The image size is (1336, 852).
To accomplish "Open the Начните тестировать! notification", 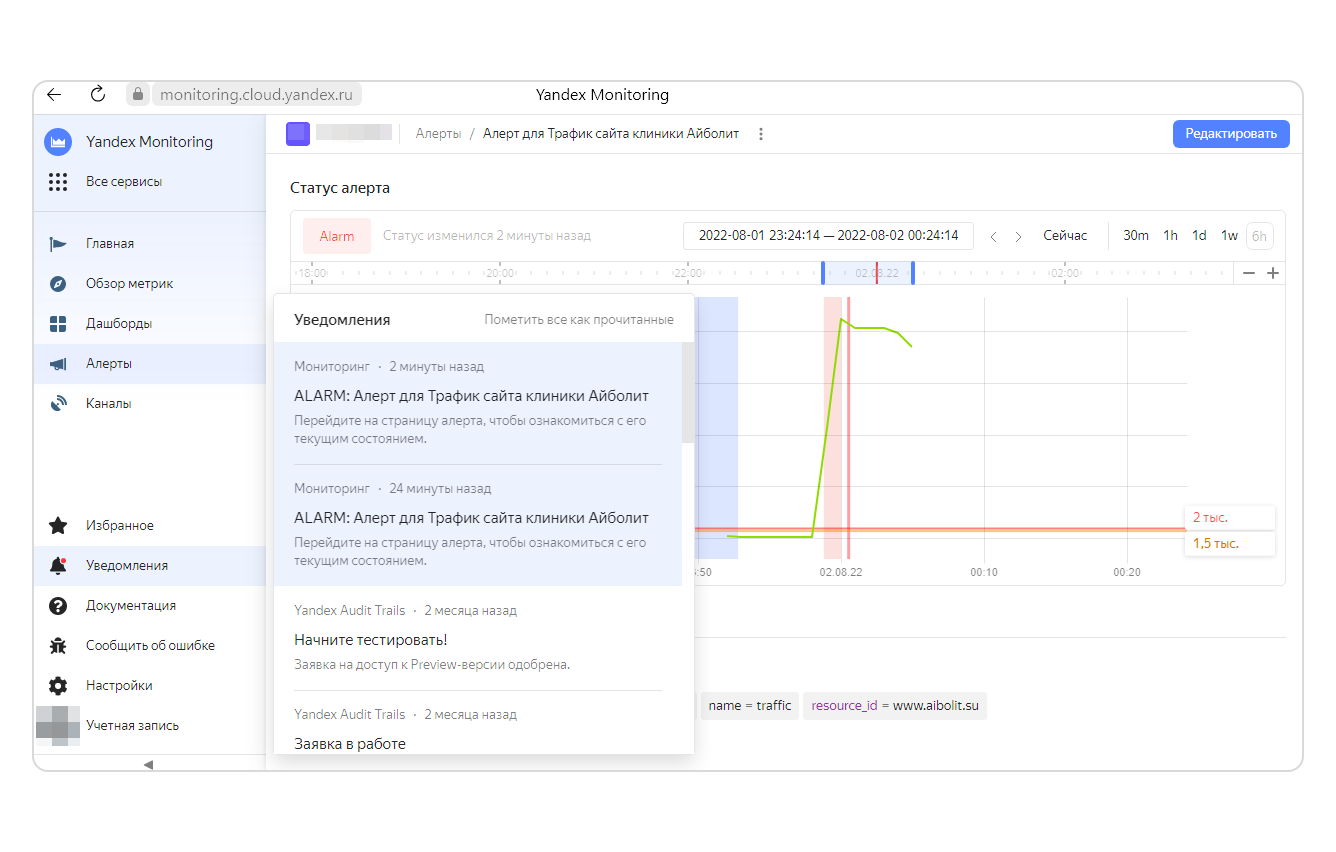I will point(478,638).
